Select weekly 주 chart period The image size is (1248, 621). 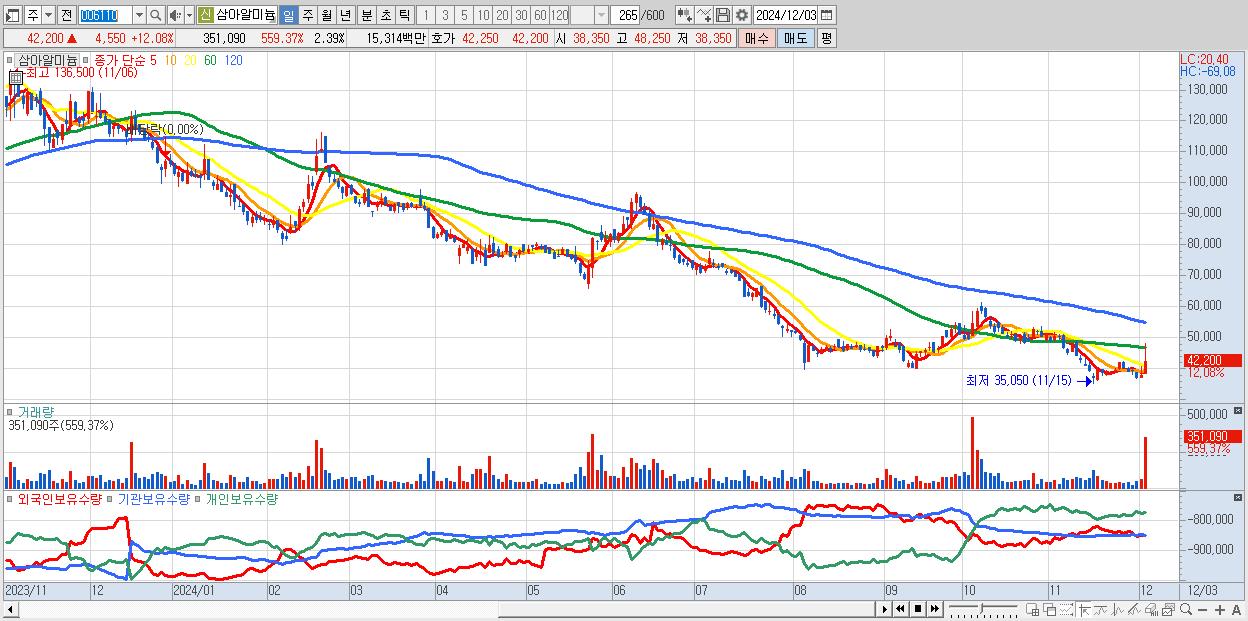pyautogui.click(x=308, y=15)
